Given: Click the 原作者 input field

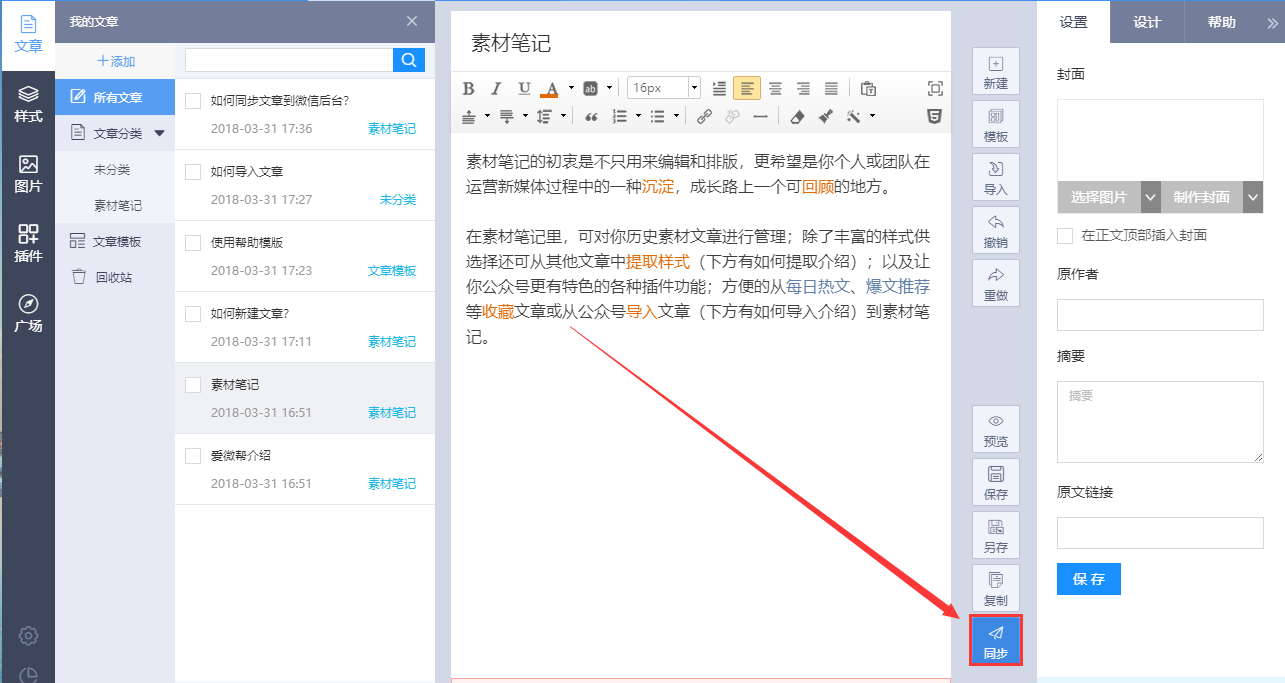Looking at the screenshot, I should click(1160, 315).
